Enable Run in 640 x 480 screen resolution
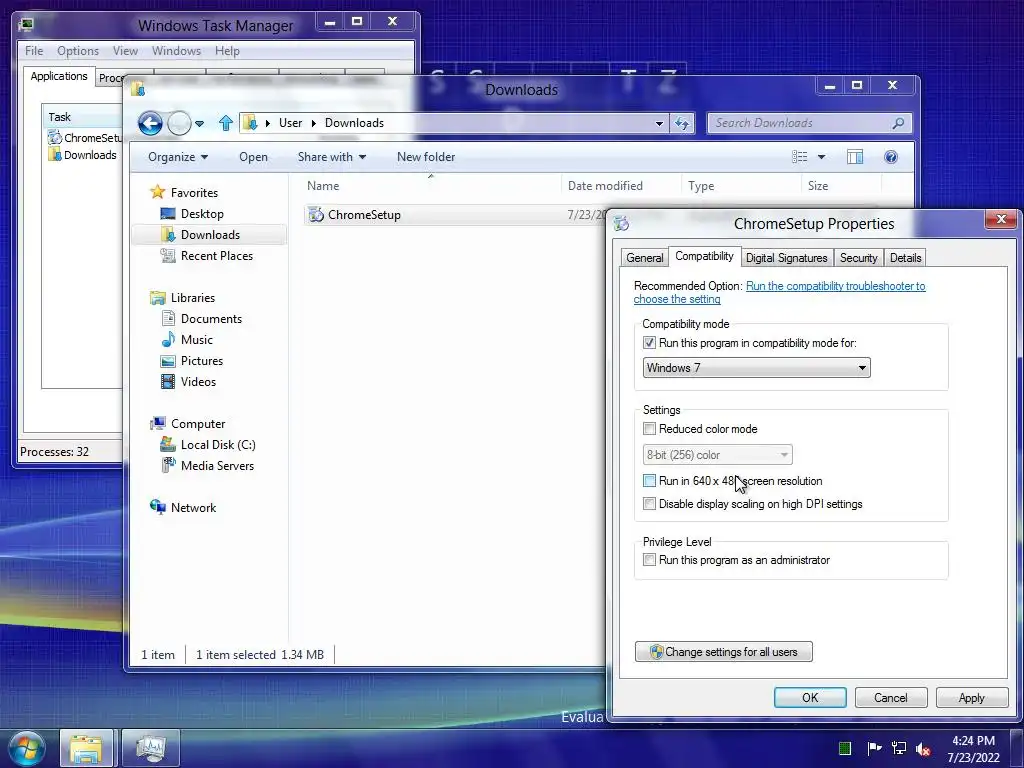 (649, 481)
